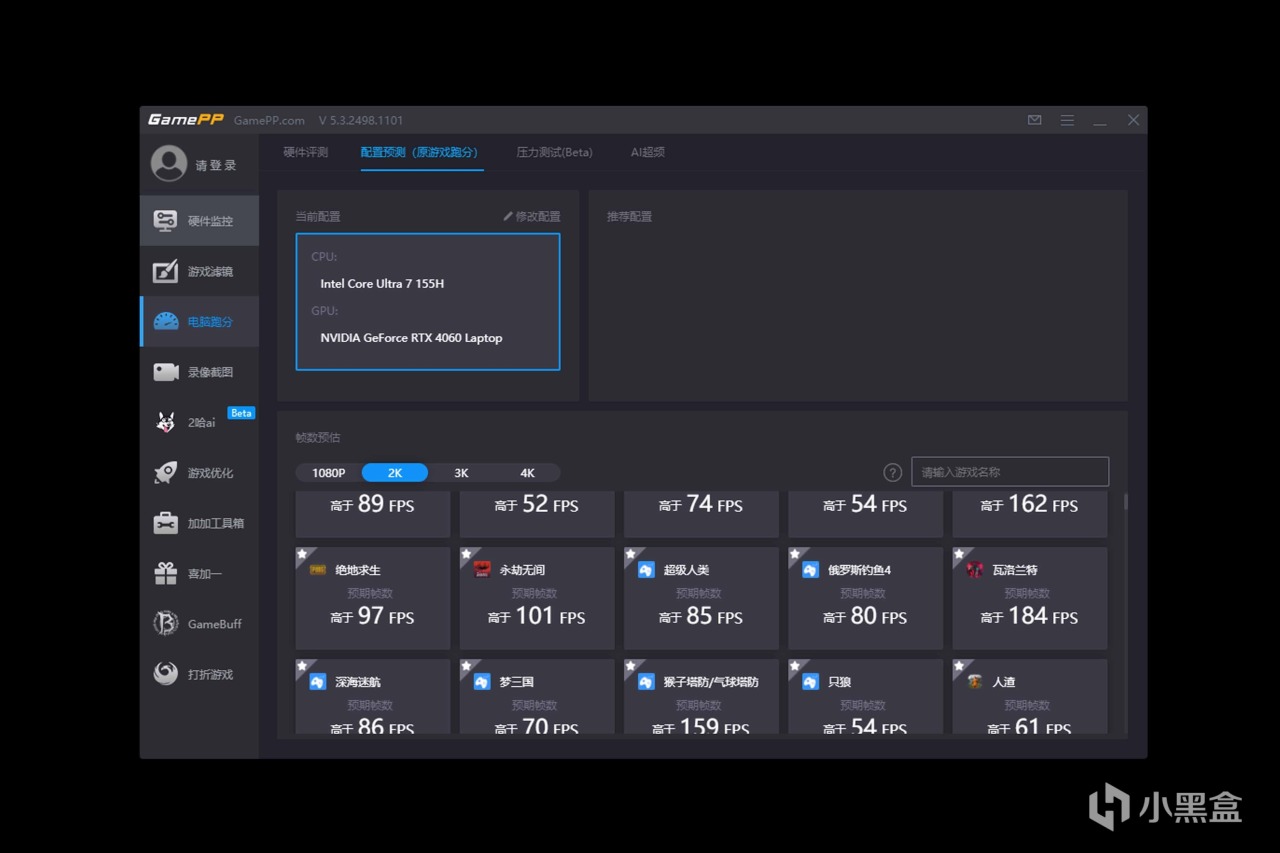Click the 游戏优化 rocket icon
The image size is (1280, 853).
pos(166,473)
